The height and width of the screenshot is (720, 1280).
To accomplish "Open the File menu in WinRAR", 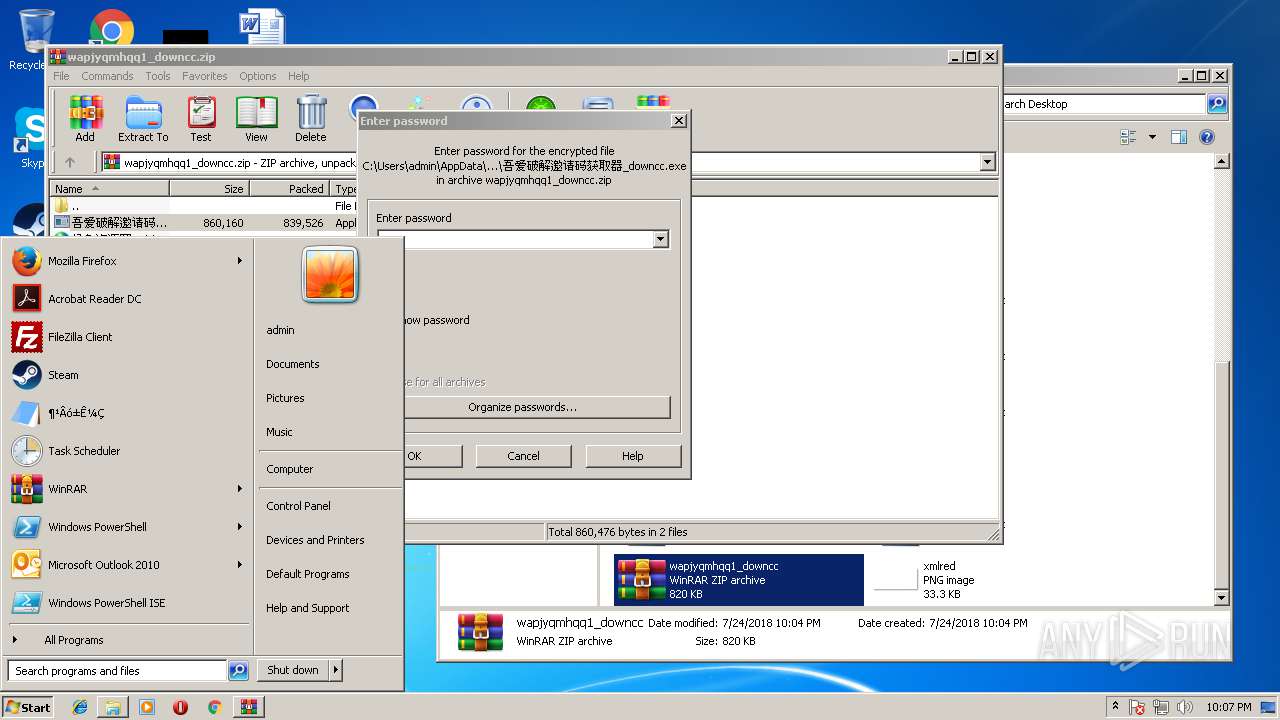I will point(61,76).
